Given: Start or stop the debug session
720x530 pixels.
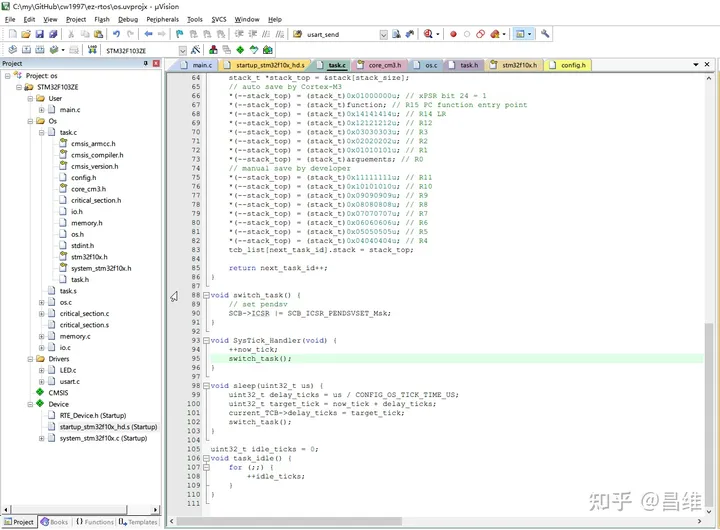Looking at the screenshot, I should pyautogui.click(x=429, y=34).
